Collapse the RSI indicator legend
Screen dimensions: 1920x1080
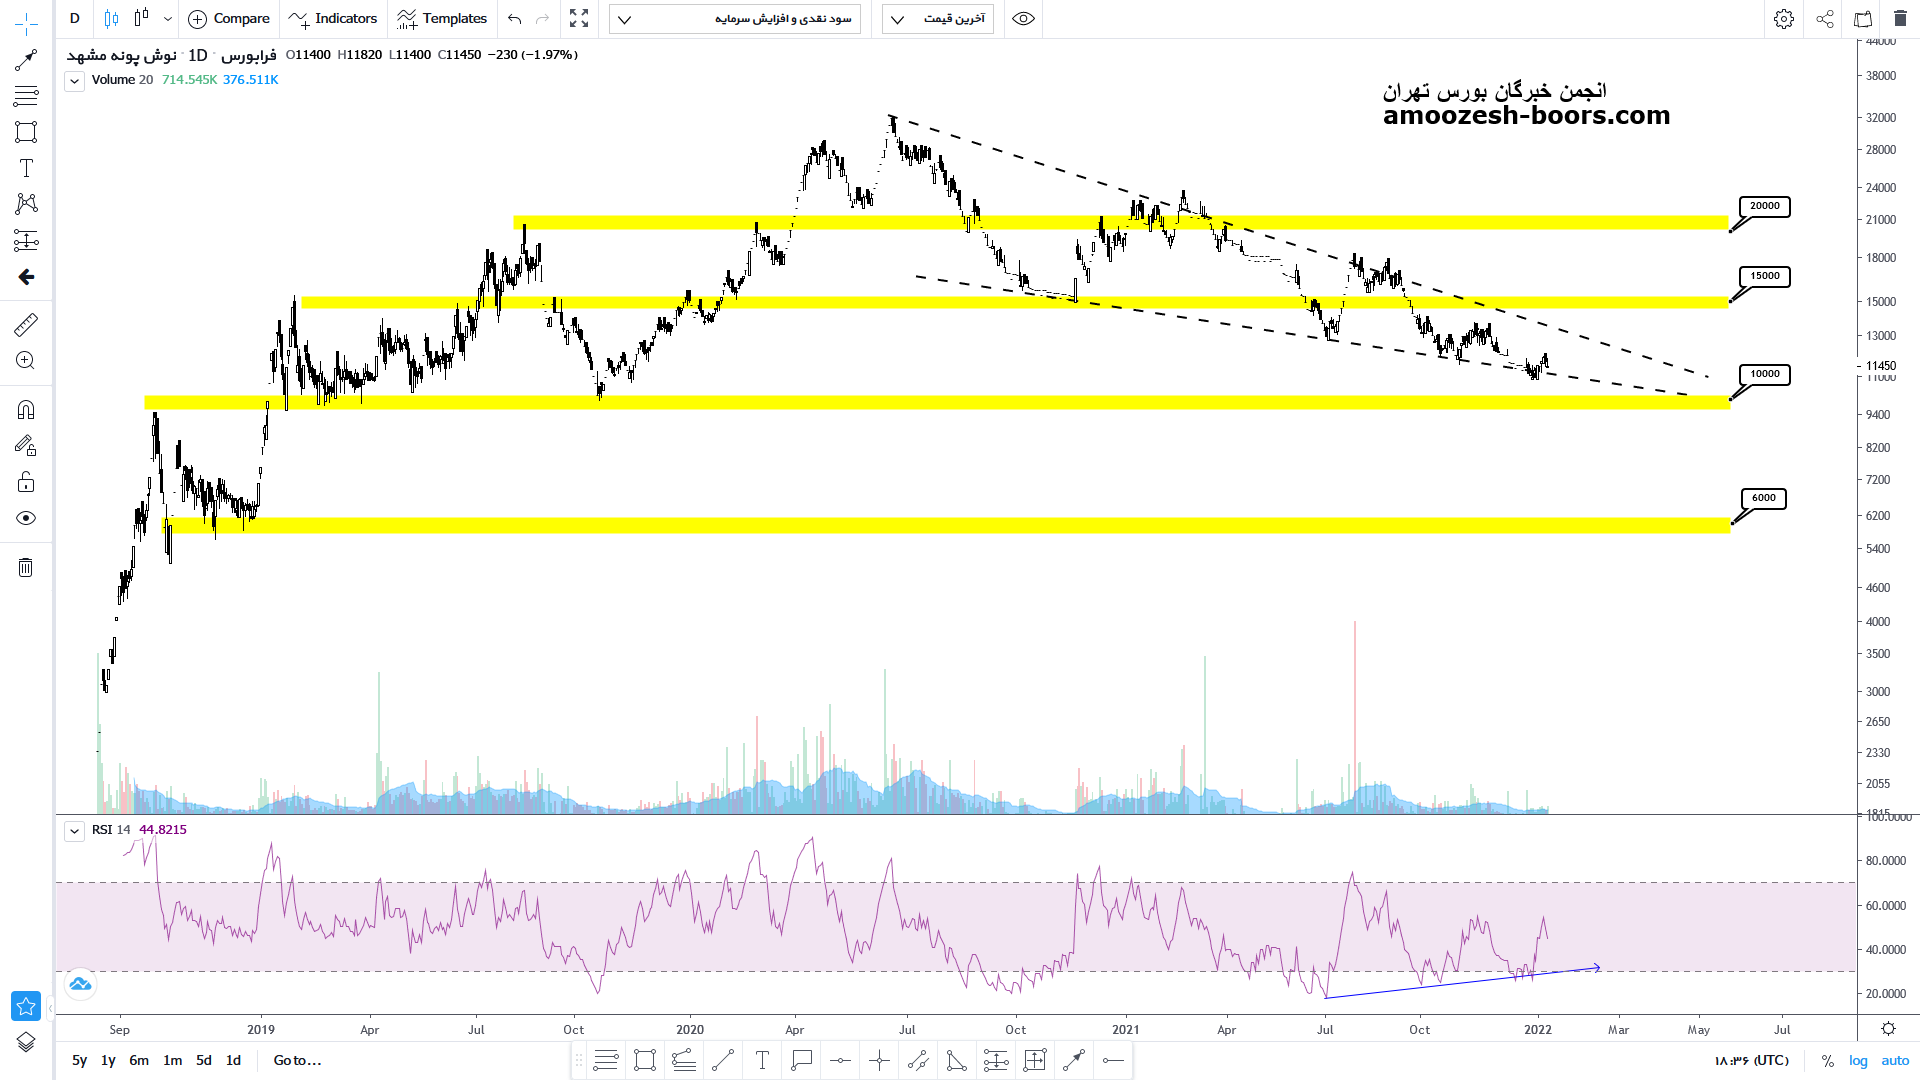(x=74, y=831)
